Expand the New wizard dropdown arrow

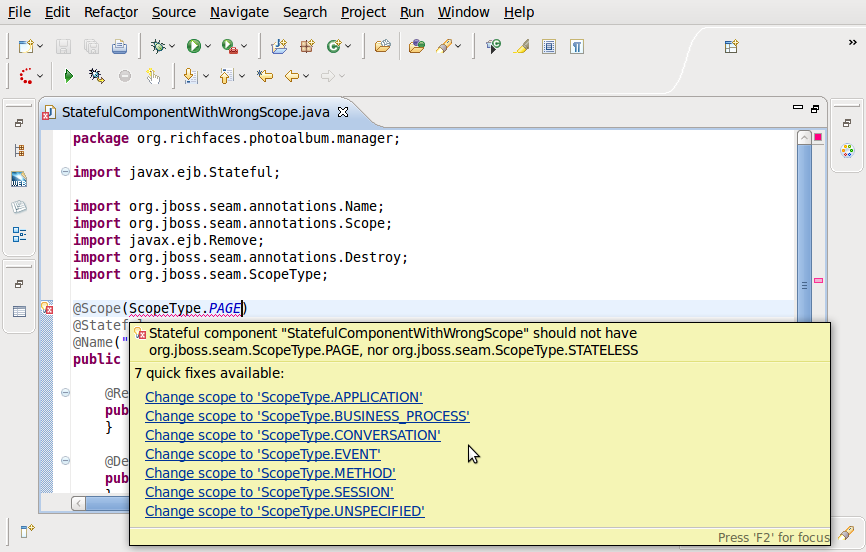pyautogui.click(x=40, y=47)
